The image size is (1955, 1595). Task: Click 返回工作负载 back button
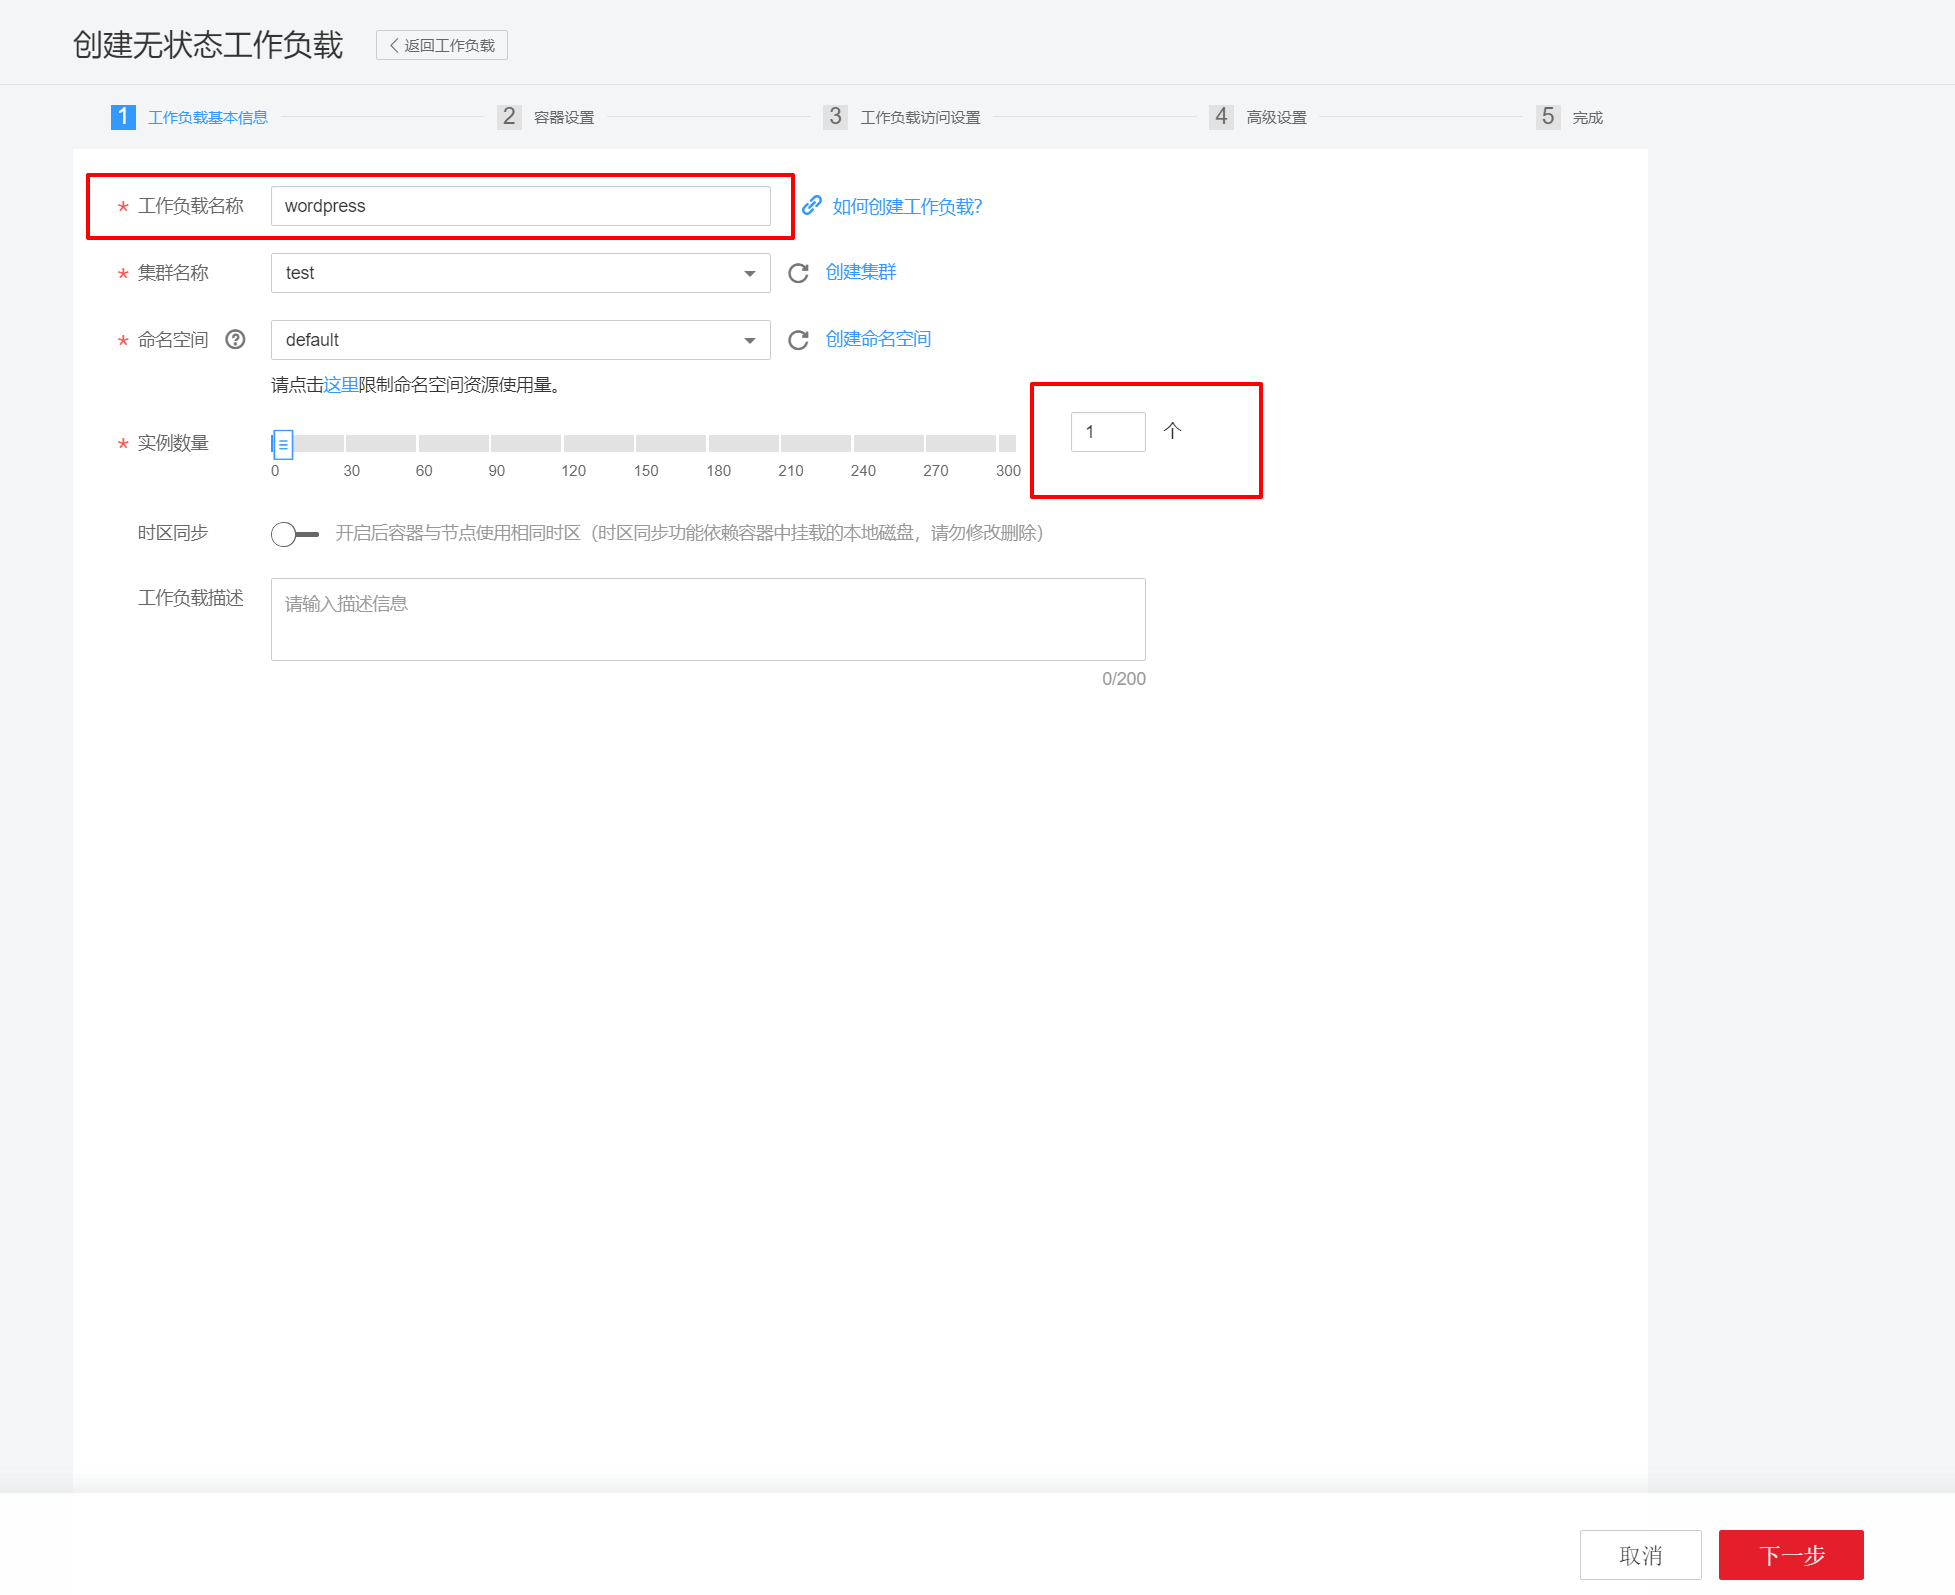pos(441,45)
